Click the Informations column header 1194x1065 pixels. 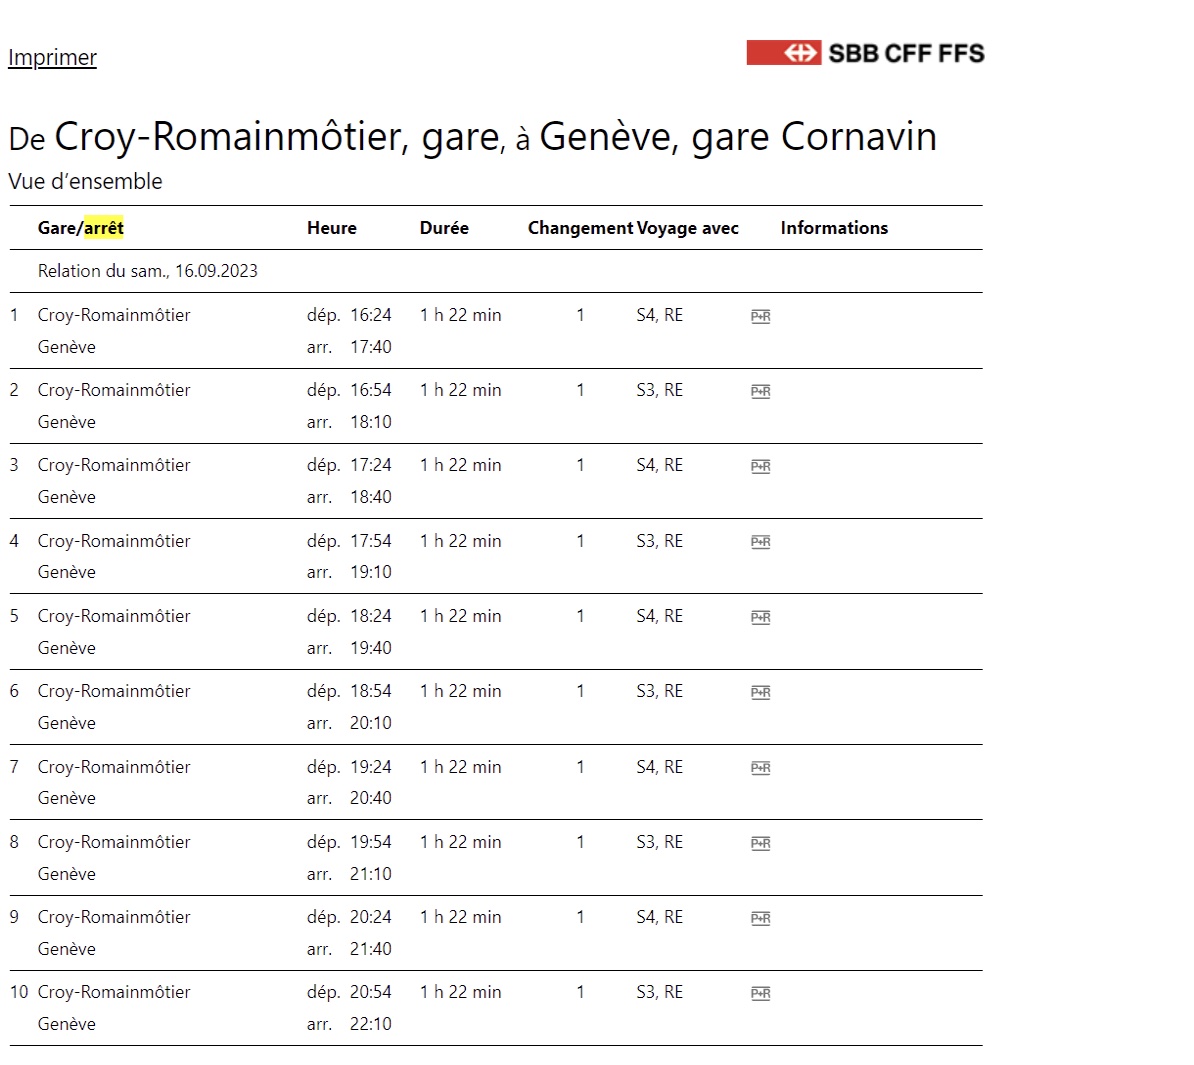point(834,228)
